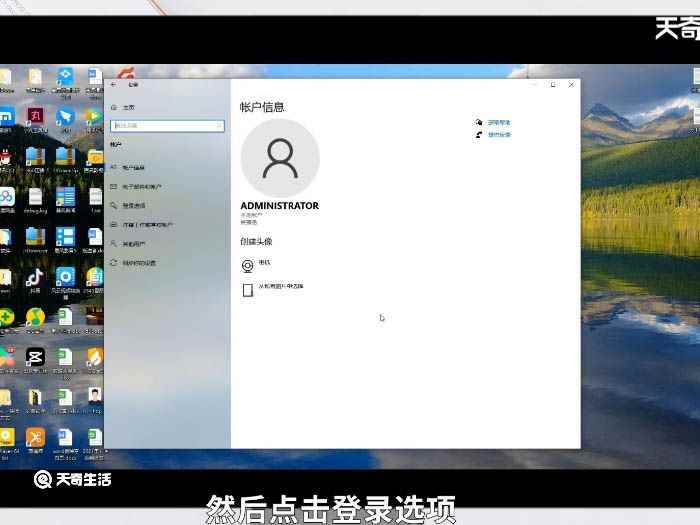Click the Give feedback person icon
This screenshot has height=525, width=700.
[x=479, y=134]
